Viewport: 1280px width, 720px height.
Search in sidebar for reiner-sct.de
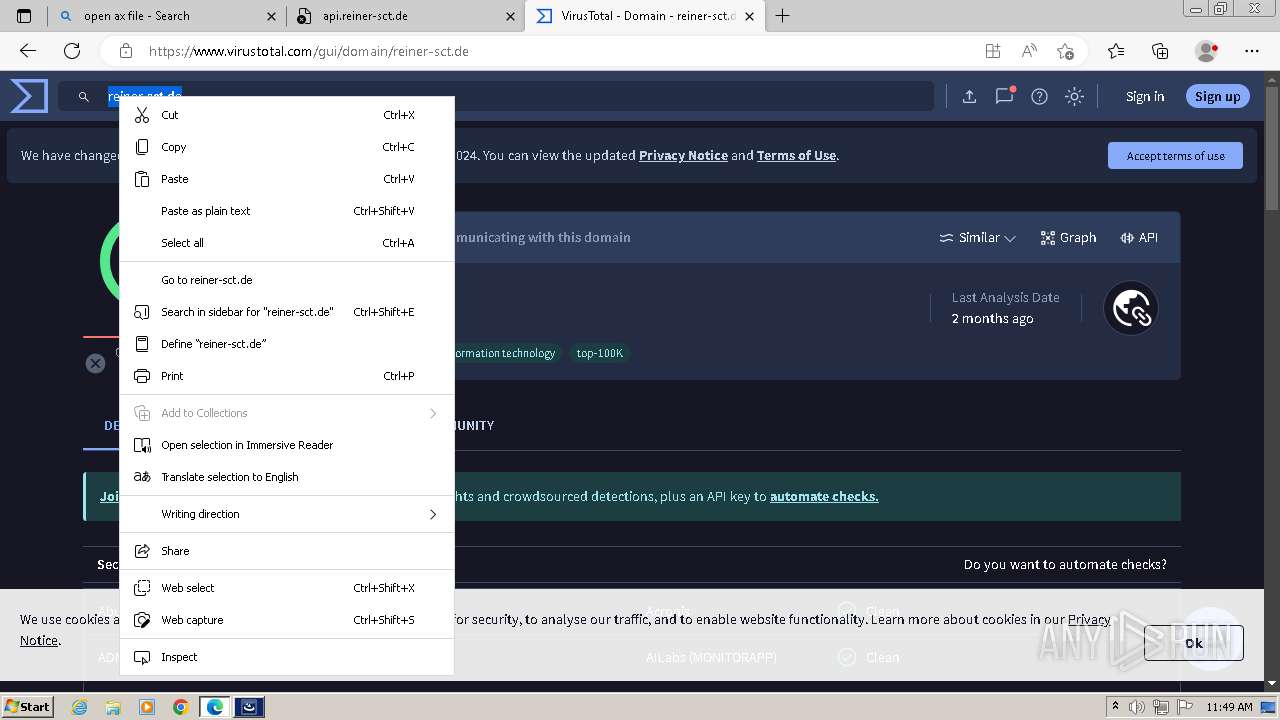pyautogui.click(x=287, y=312)
